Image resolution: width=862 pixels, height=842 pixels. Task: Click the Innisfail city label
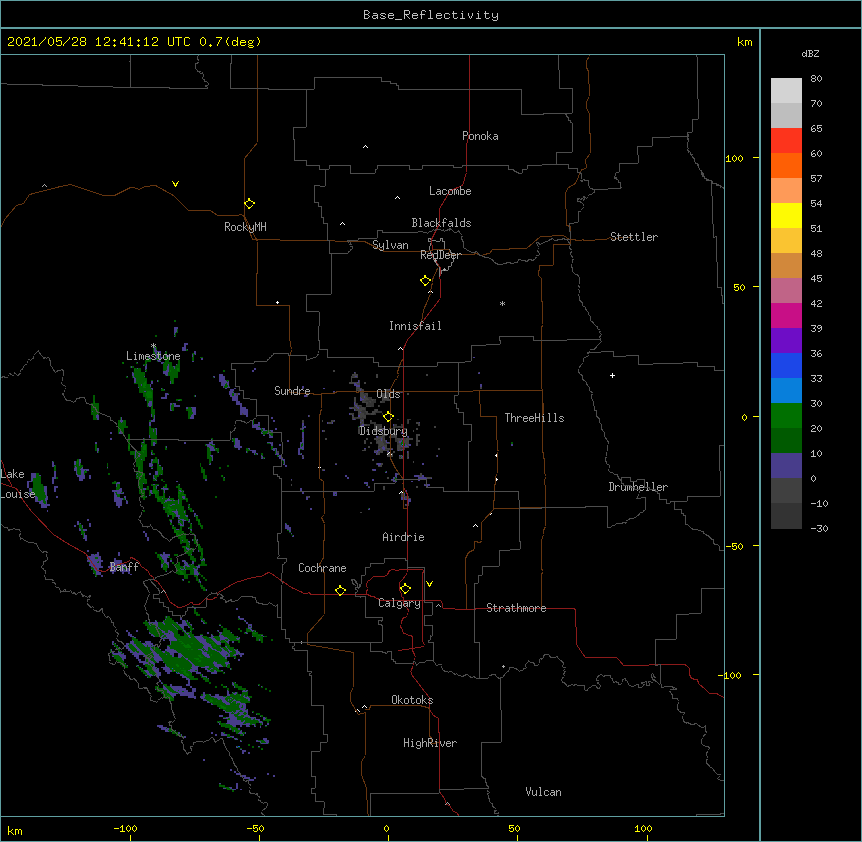click(415, 326)
